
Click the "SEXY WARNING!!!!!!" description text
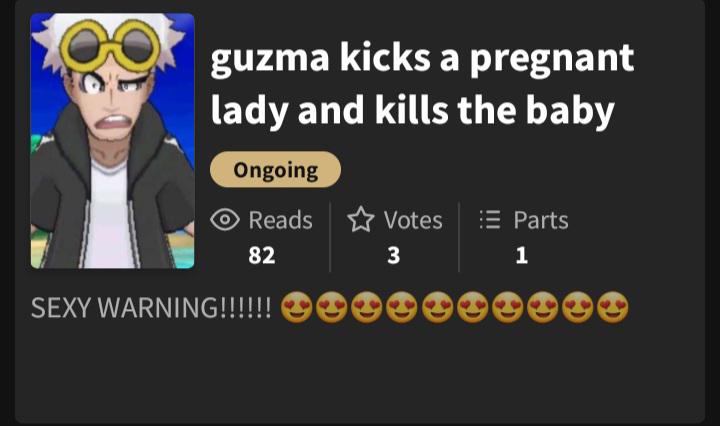click(151, 308)
